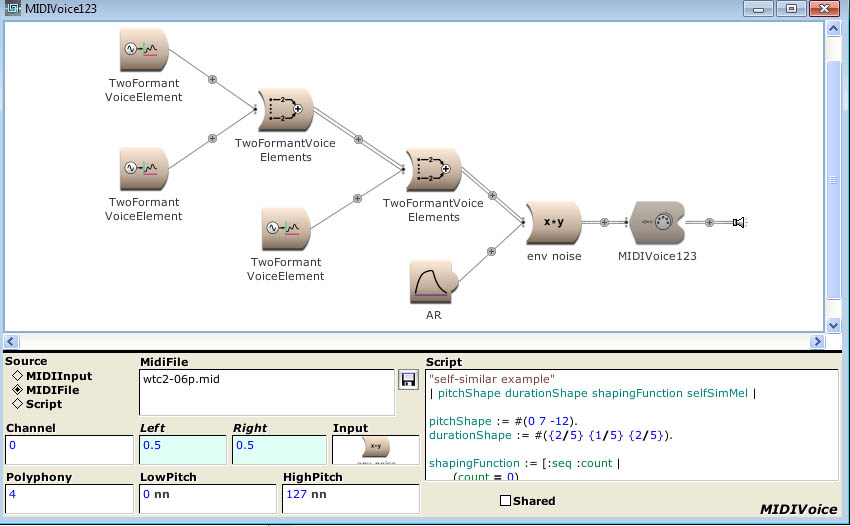Image resolution: width=850 pixels, height=526 pixels.
Task: Select the Script source option
Action: pos(37,404)
